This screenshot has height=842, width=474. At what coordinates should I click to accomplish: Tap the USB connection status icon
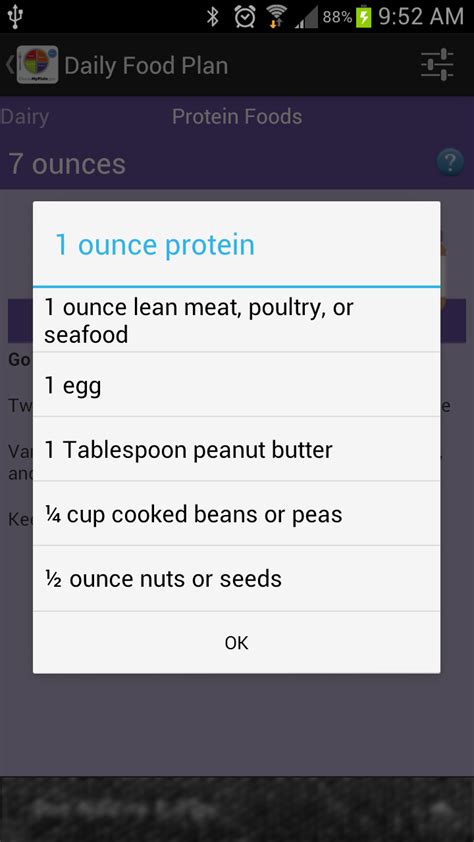(15, 17)
